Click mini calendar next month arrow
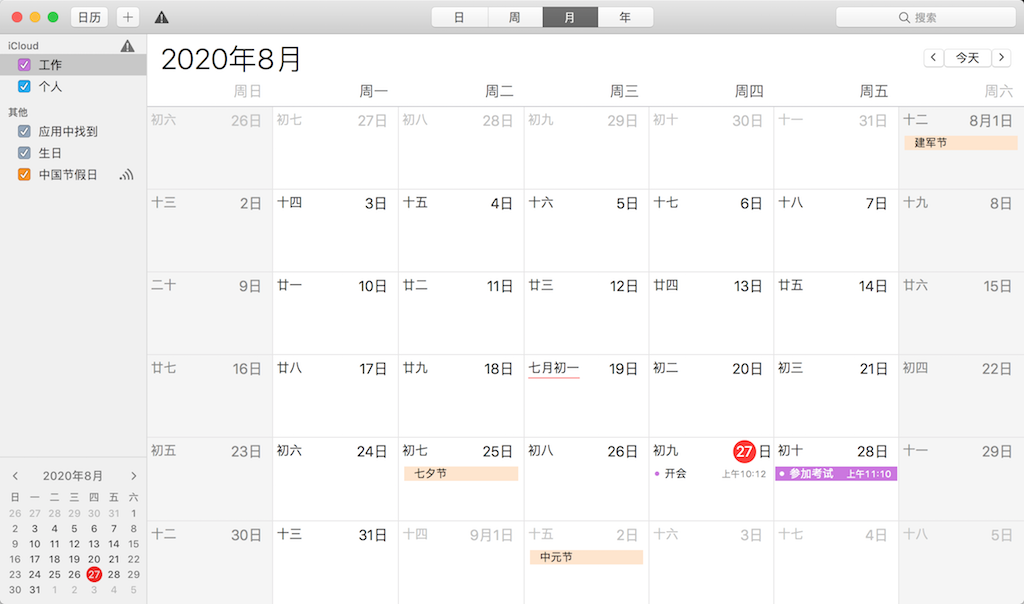Screen dimensions: 1024x604 pyautogui.click(x=133, y=476)
